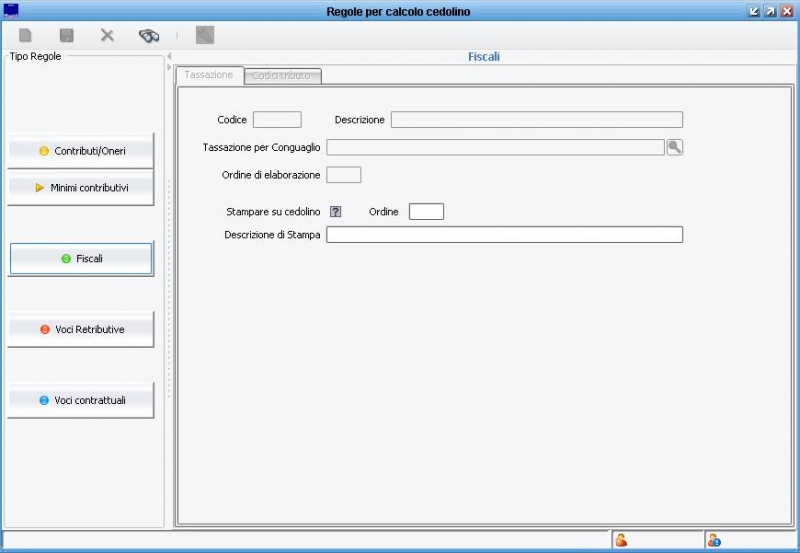This screenshot has width=800, height=553.
Task: Click the Delete X icon in toolbar
Action: tap(107, 35)
